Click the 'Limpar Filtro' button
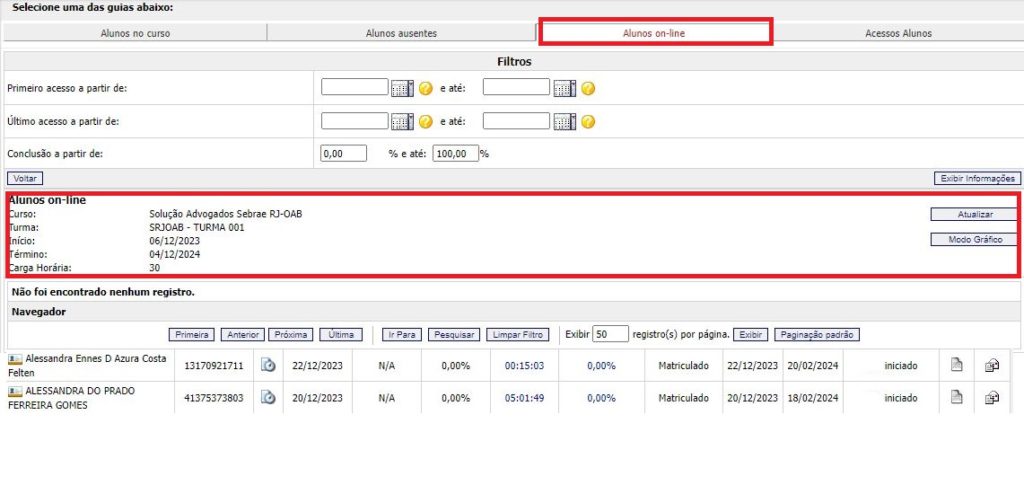 click(x=518, y=335)
